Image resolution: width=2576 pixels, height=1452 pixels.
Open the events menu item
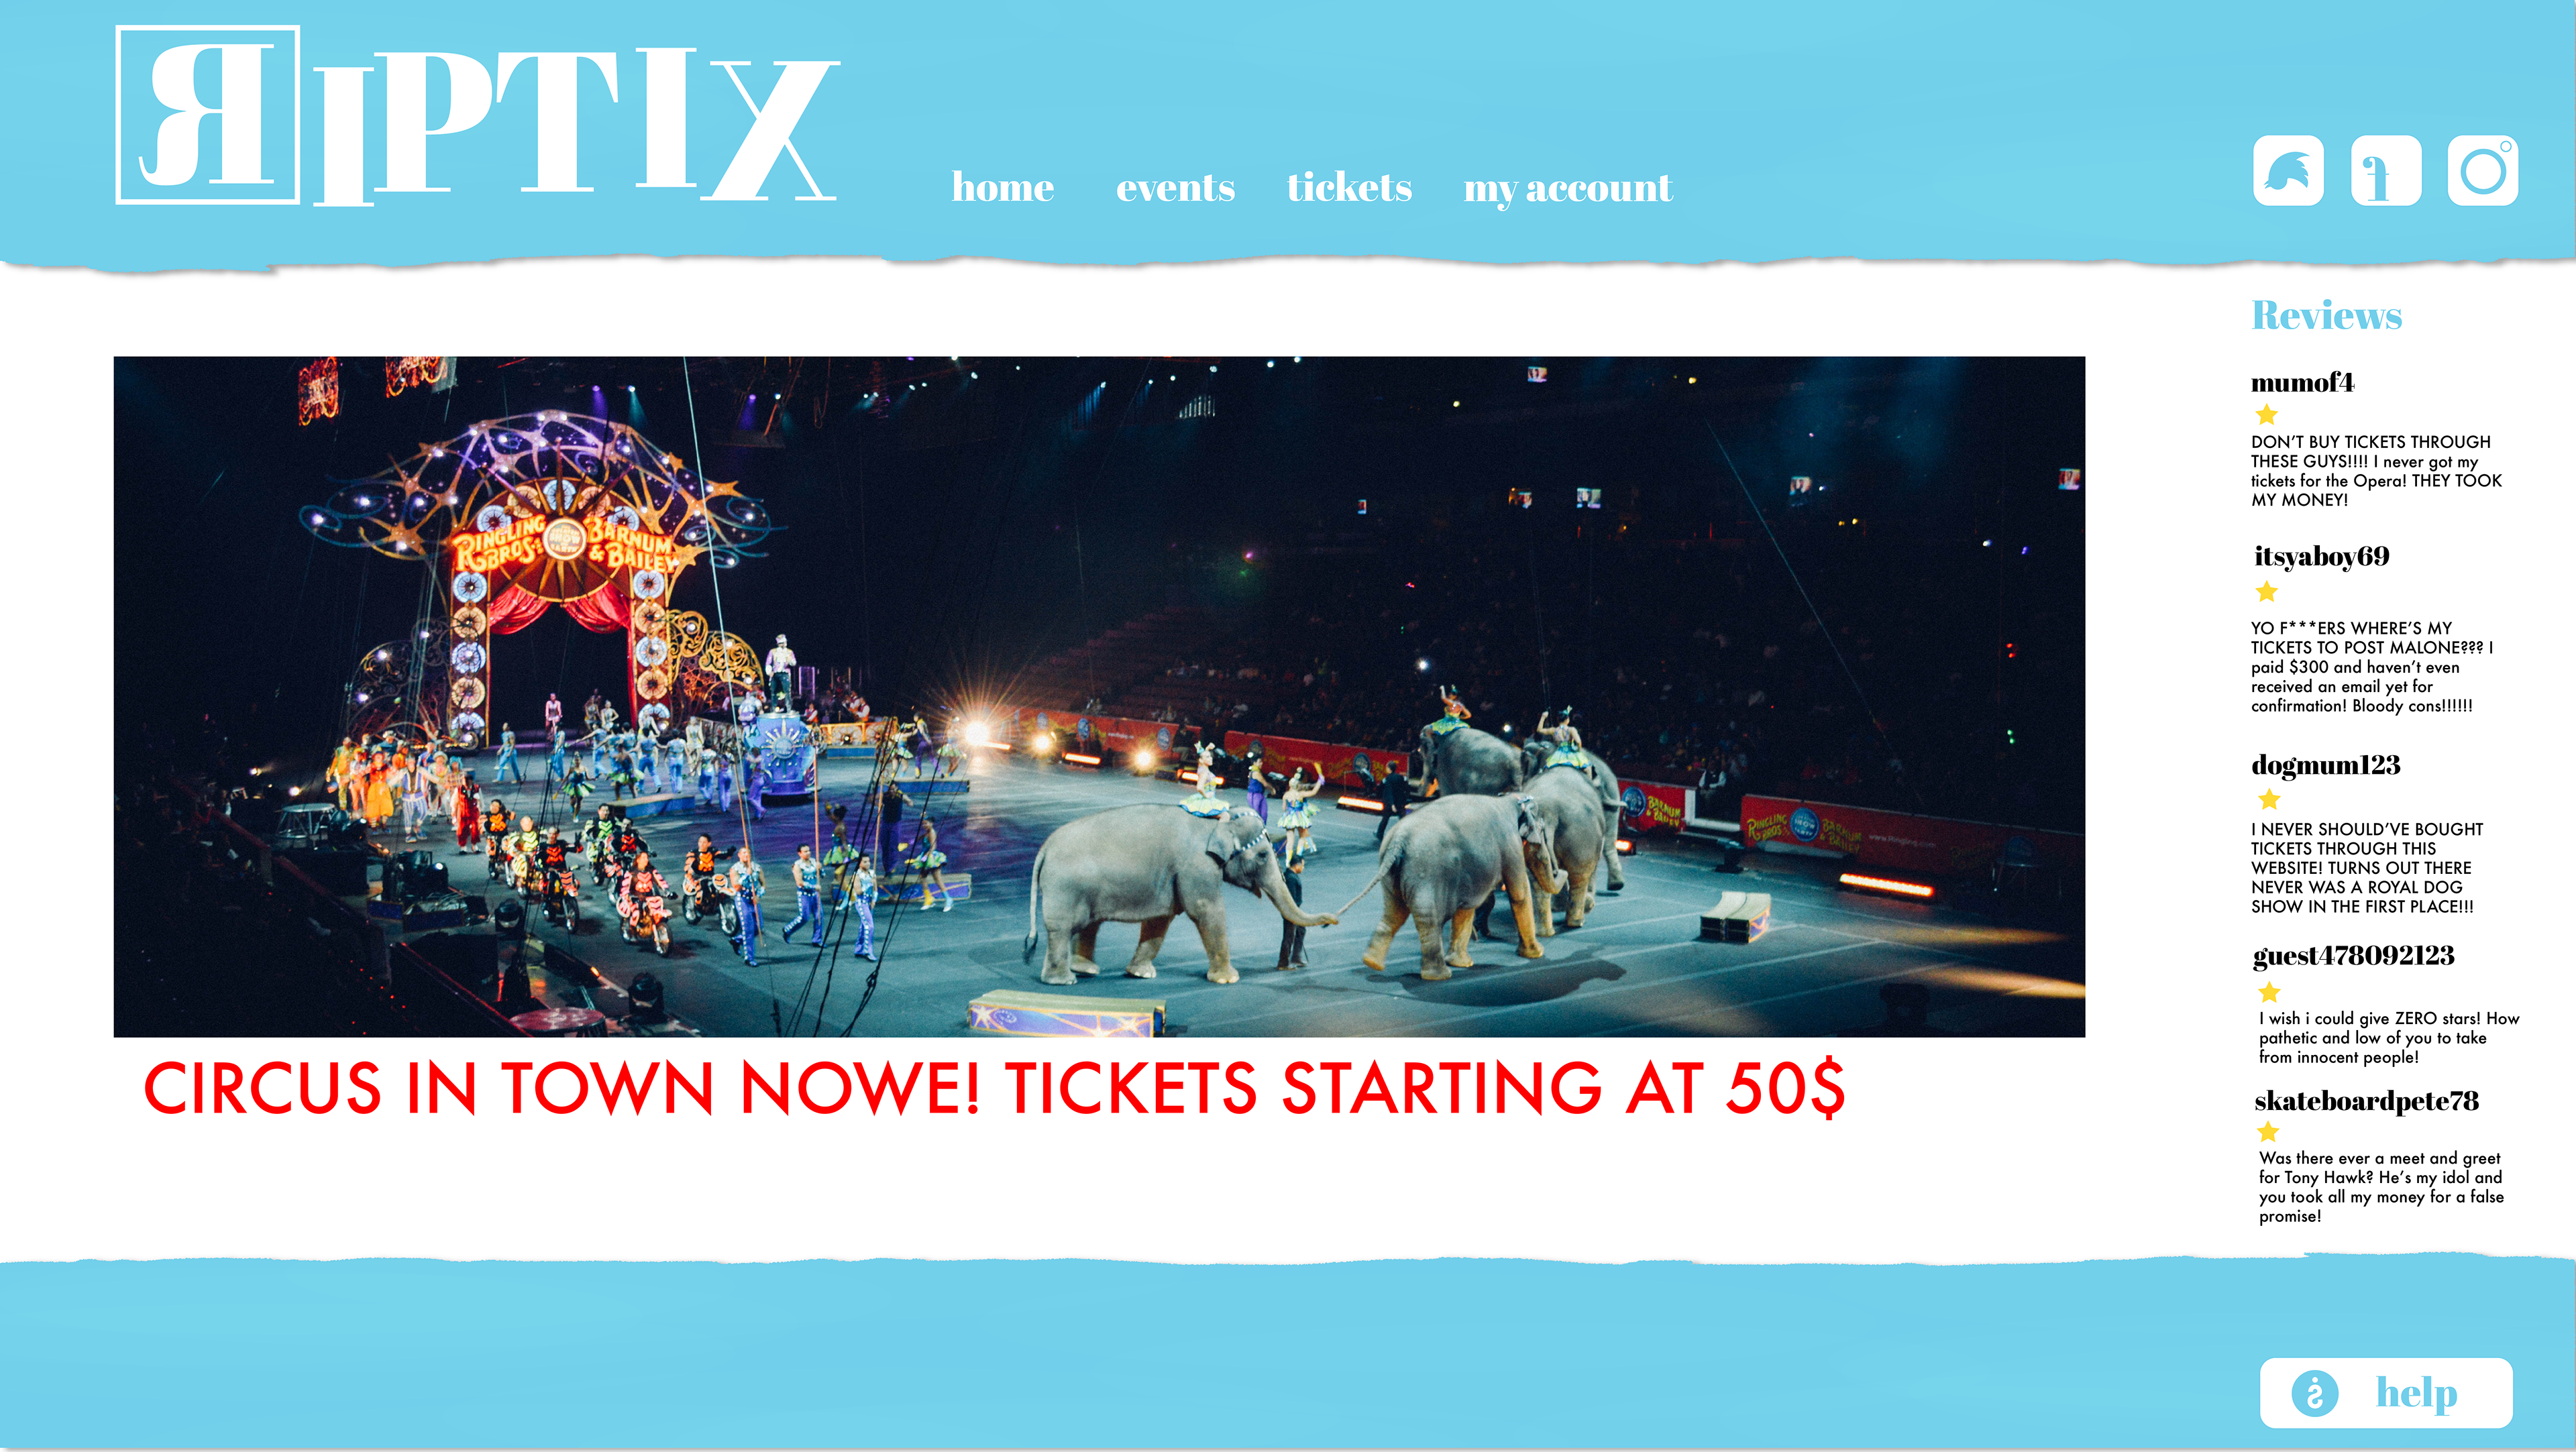1175,187
